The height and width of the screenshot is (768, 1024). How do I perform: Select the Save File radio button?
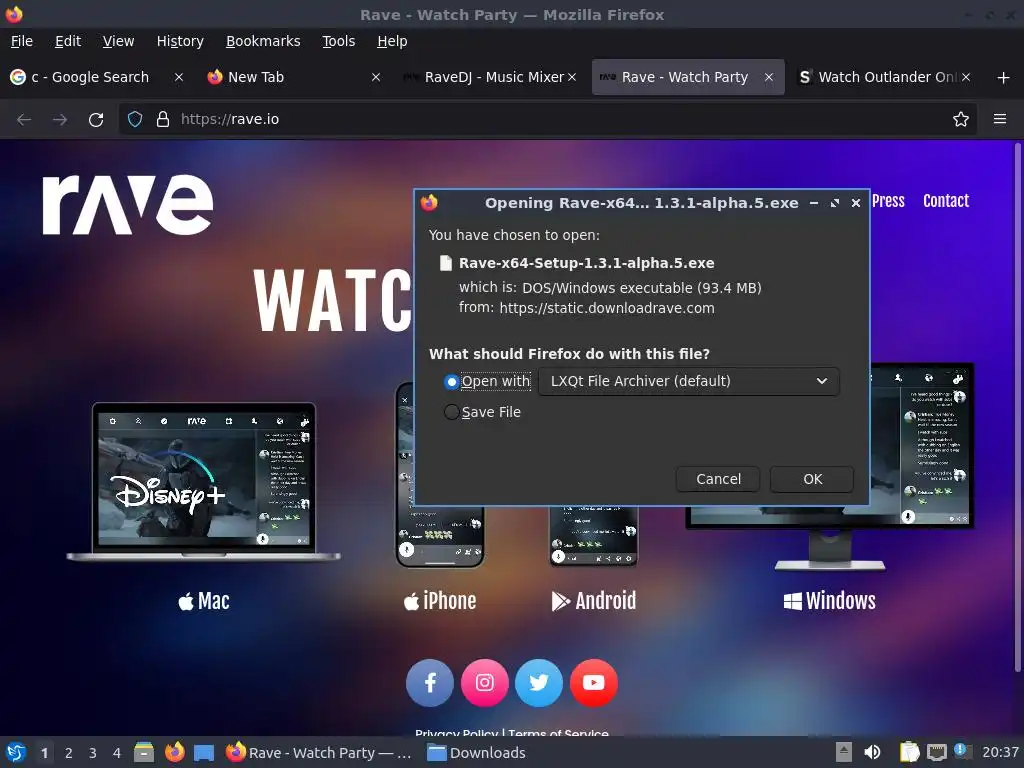pos(451,412)
